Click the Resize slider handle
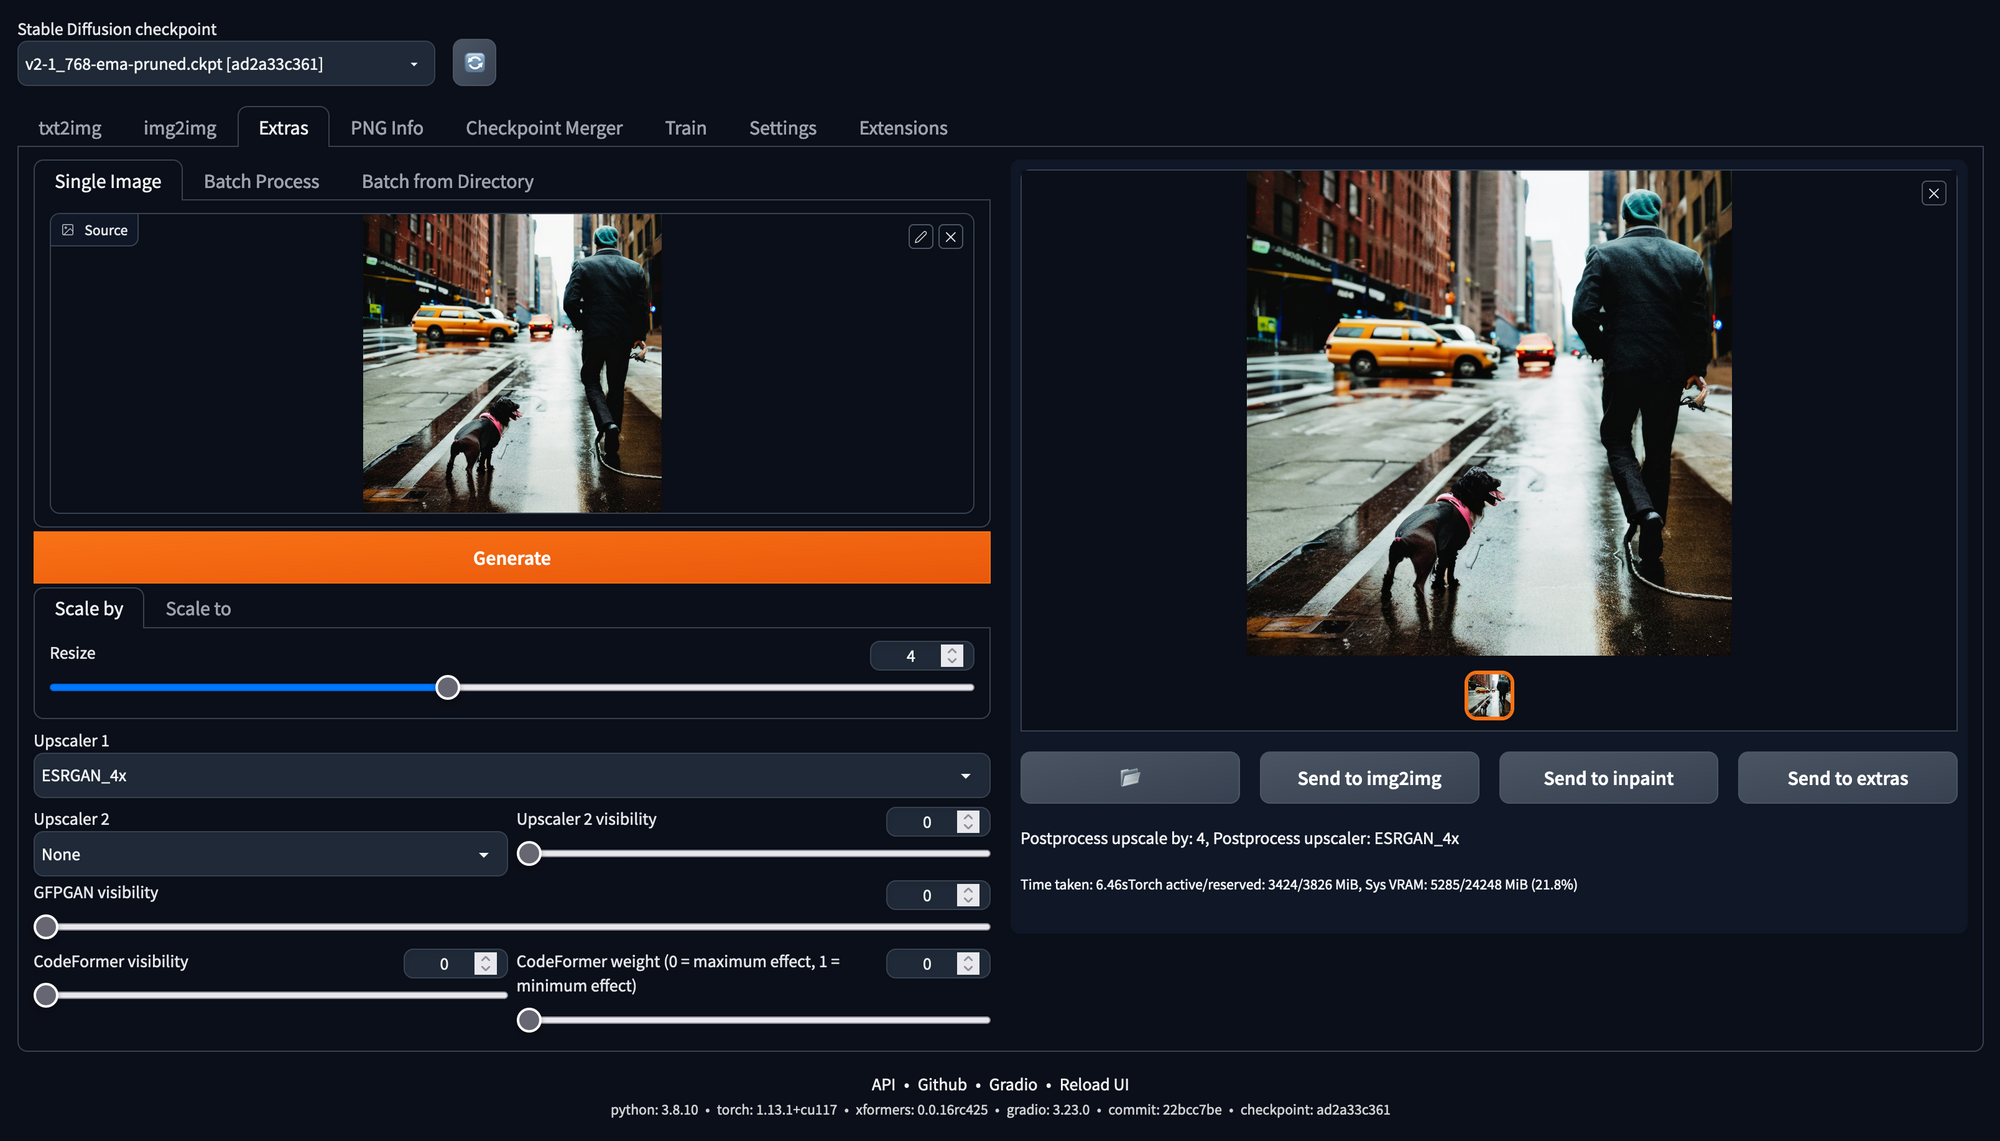The height and width of the screenshot is (1141, 2000). tap(448, 688)
